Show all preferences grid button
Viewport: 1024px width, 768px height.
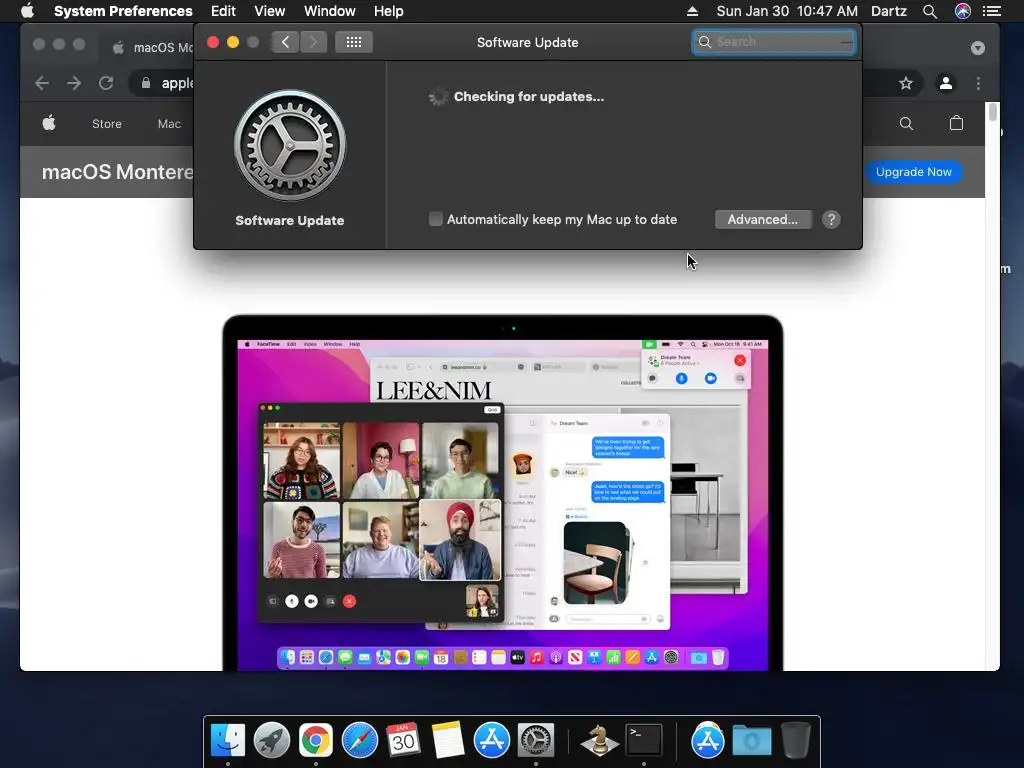click(354, 42)
